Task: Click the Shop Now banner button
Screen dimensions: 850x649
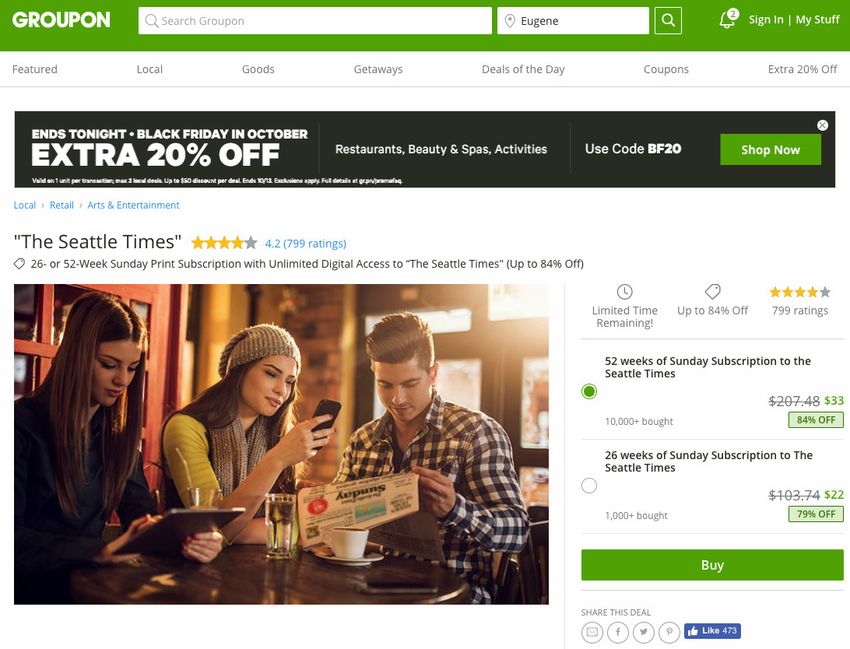Action: tap(770, 150)
